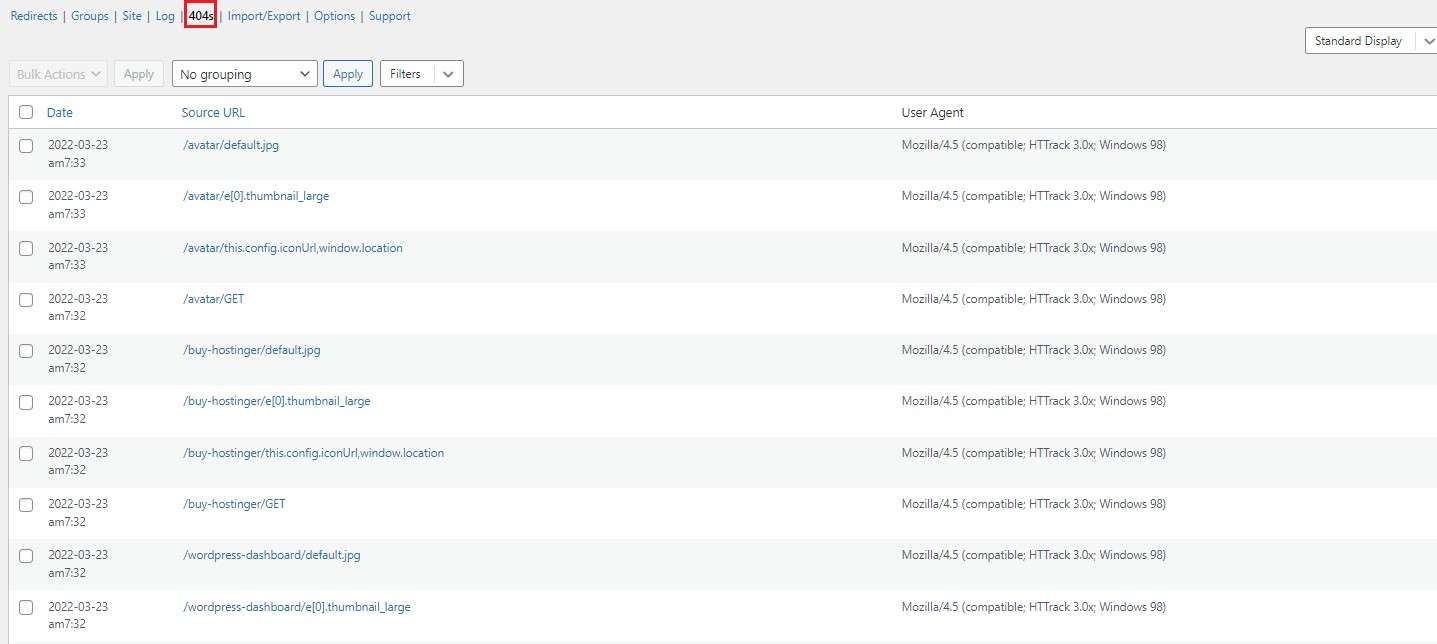Sort by Source URL column header

(213, 112)
